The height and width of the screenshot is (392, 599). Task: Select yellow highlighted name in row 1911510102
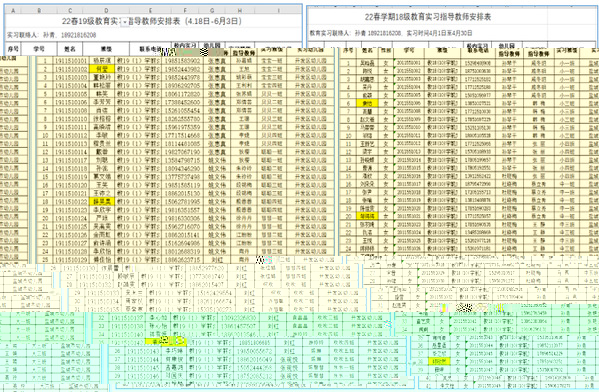(x=102, y=69)
